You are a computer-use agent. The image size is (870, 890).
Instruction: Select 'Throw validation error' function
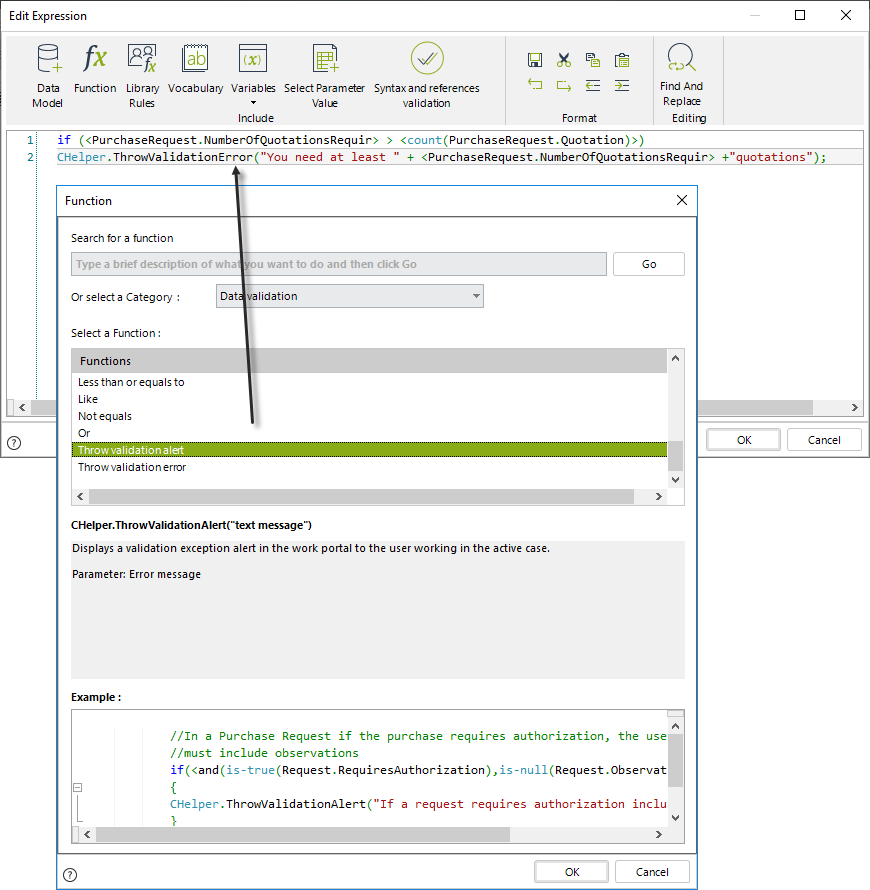pos(369,467)
